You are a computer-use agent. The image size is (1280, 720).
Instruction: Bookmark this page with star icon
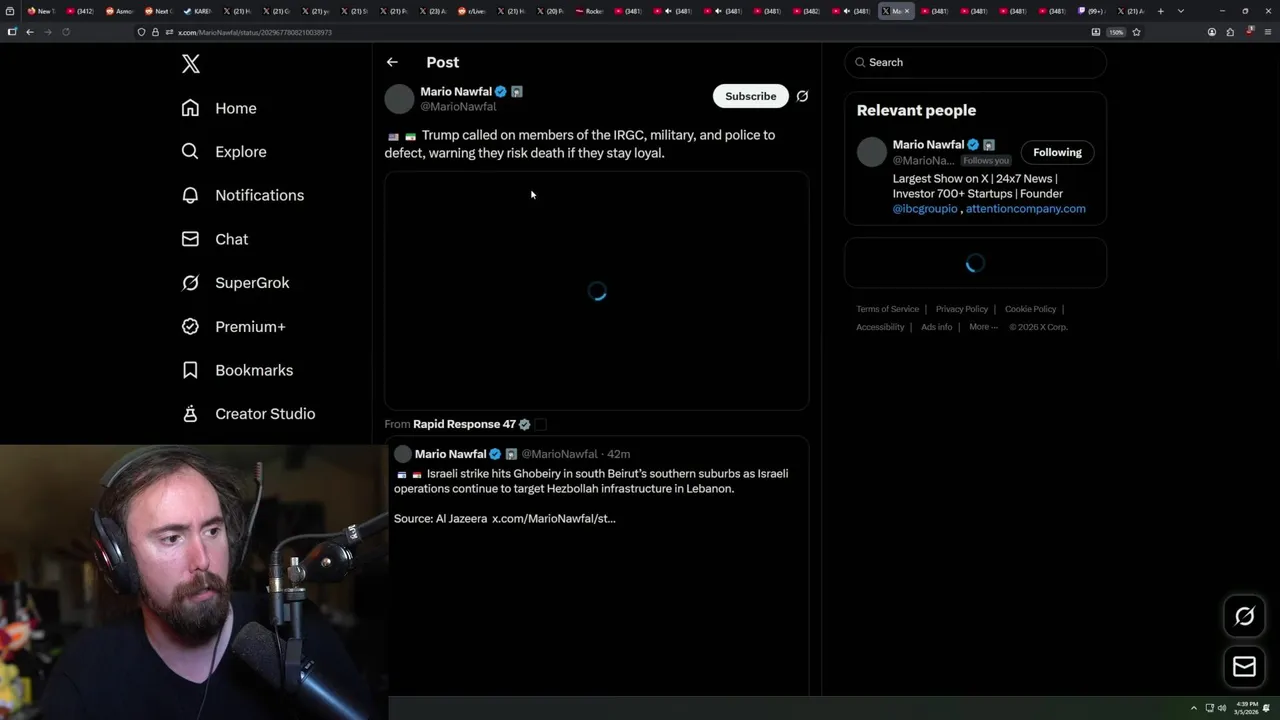click(x=1136, y=32)
